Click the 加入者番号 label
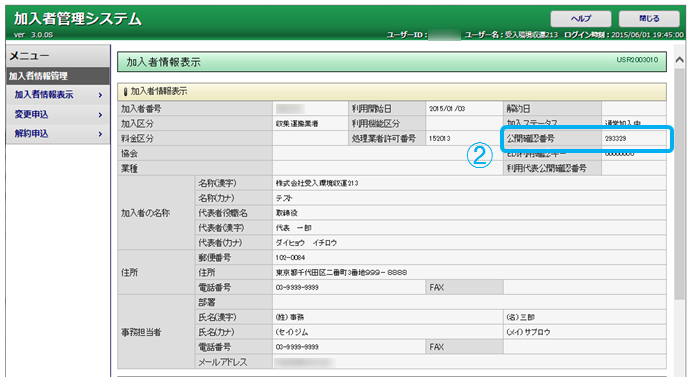The width and height of the screenshot is (692, 384). (x=141, y=109)
